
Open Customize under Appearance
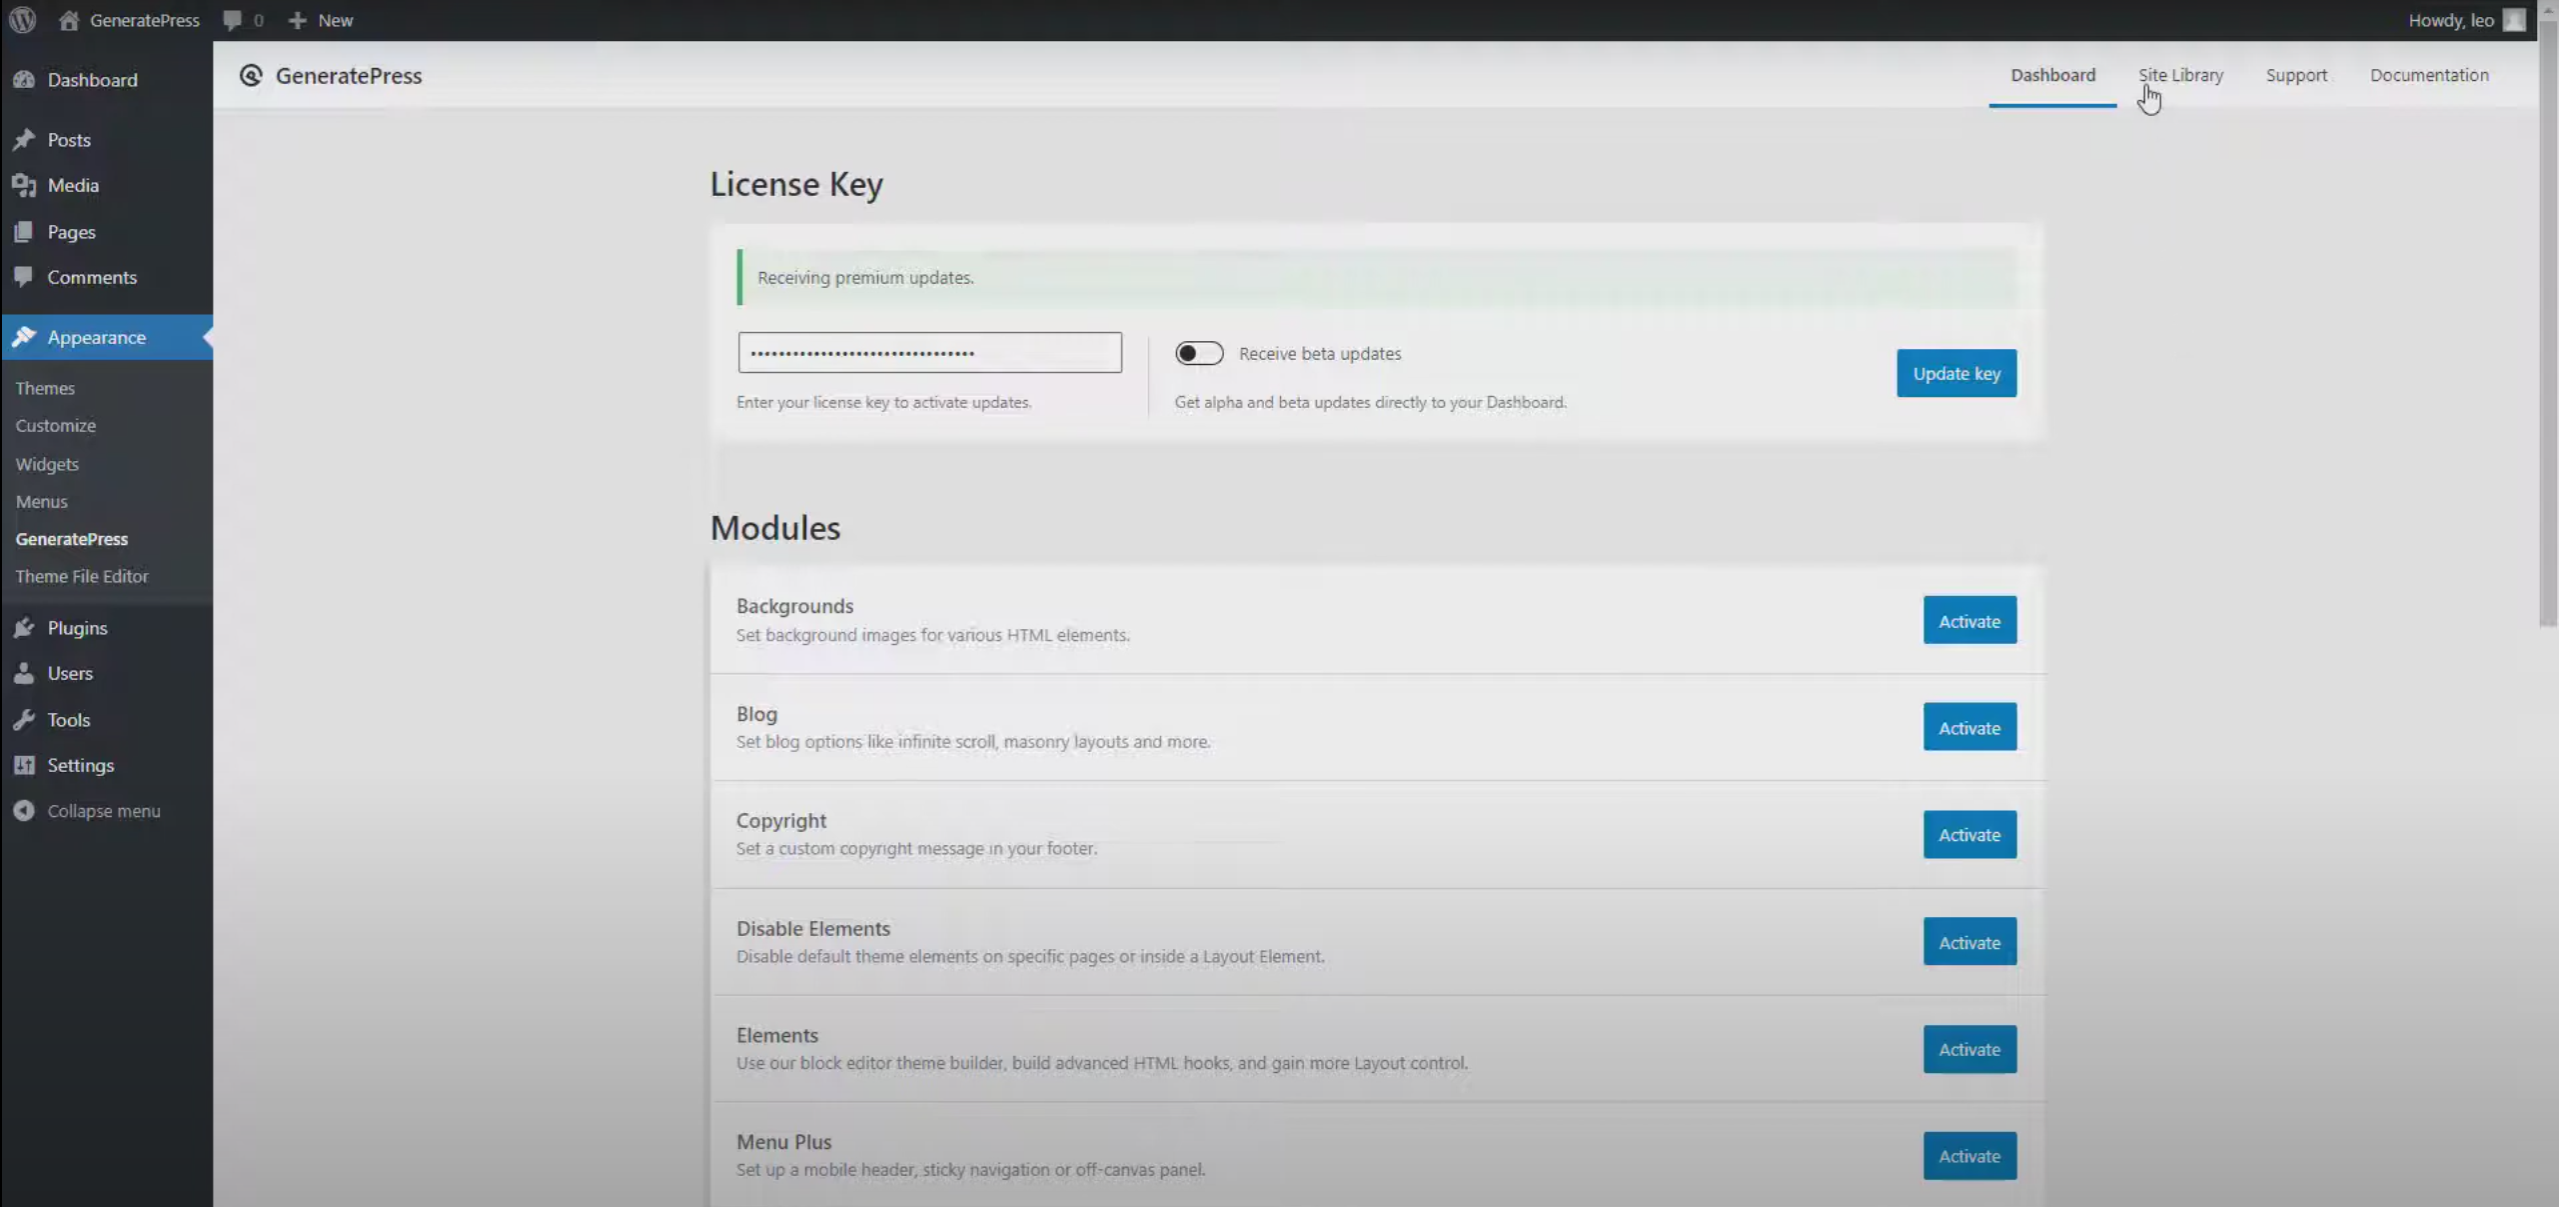(x=56, y=426)
